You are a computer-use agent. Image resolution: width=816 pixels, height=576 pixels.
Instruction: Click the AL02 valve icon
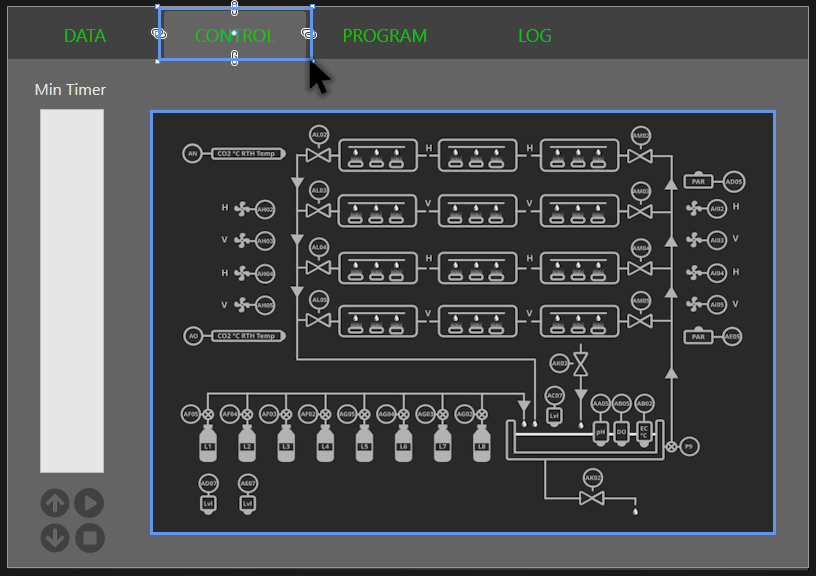coord(319,156)
